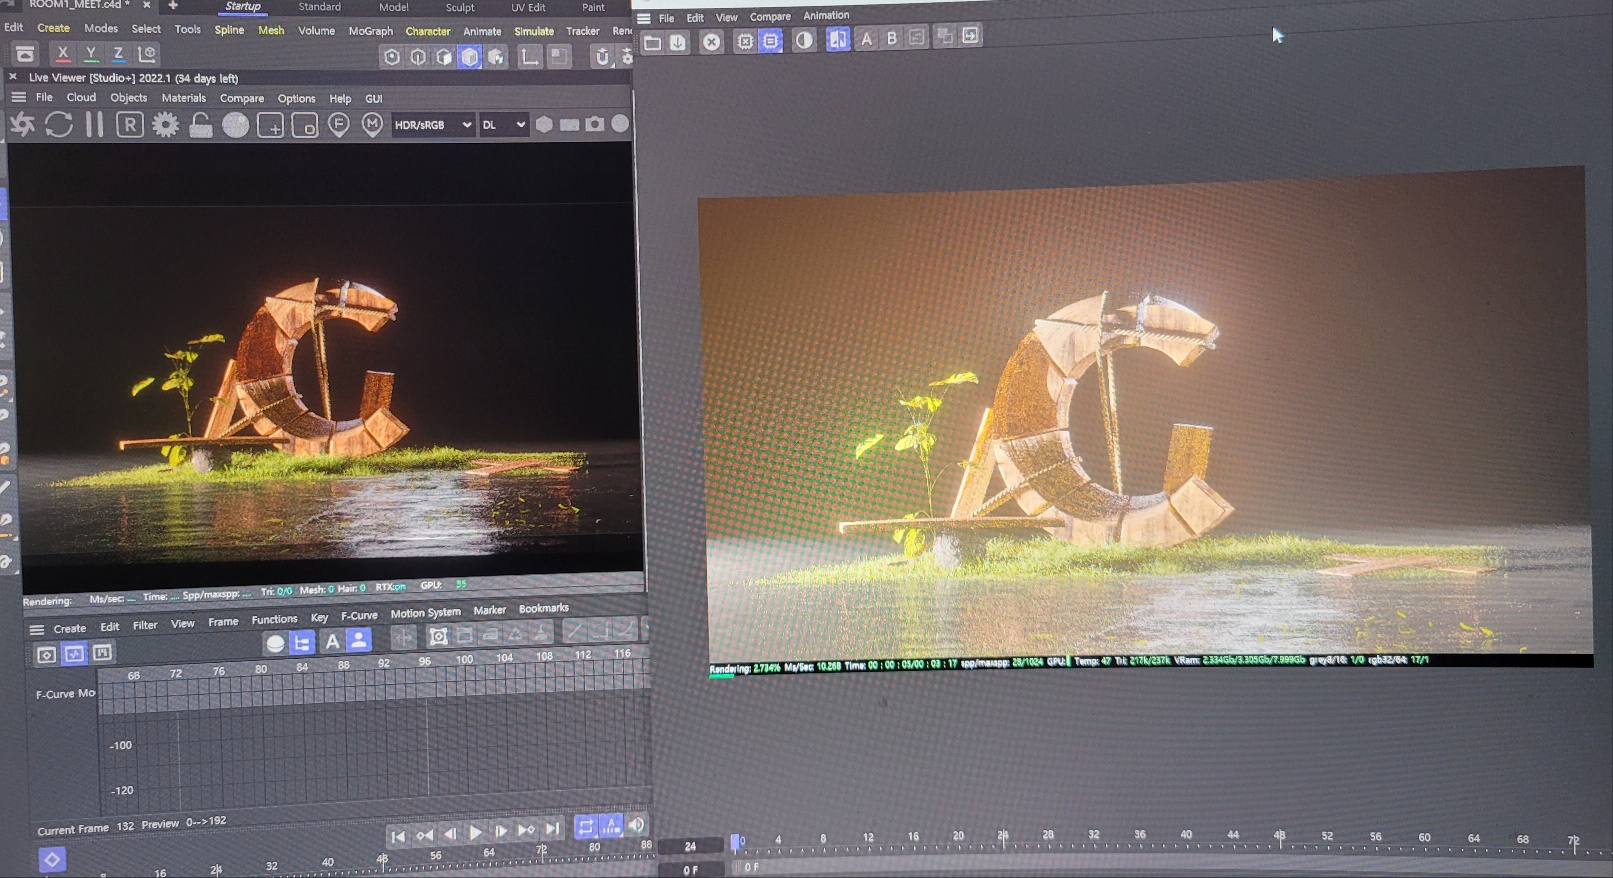Click the camera snapshot icon in Live Viewer
Screen dimensions: 1613x878
tap(595, 124)
